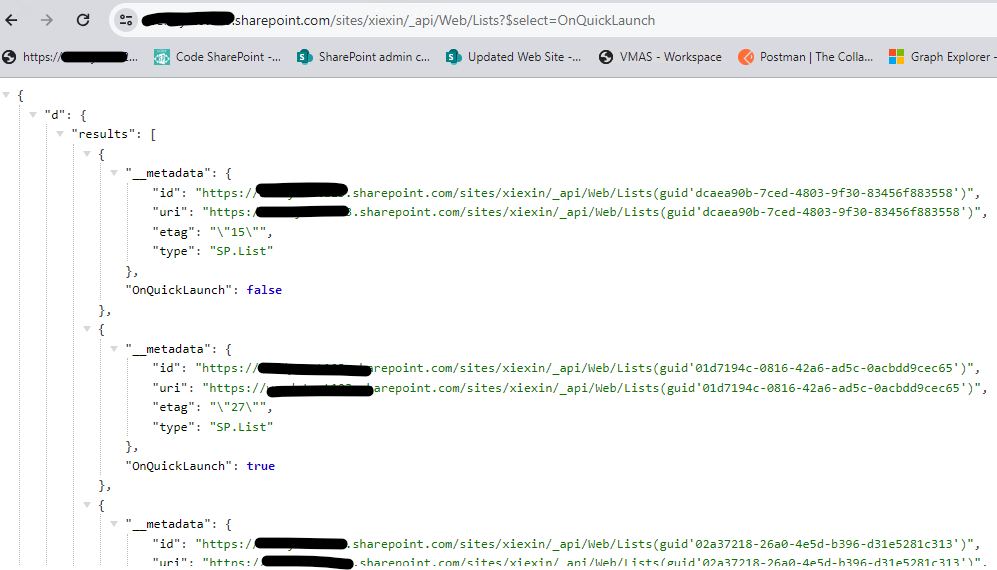The image size is (997, 570).
Task: Collapse the first result object
Action: tap(87, 153)
